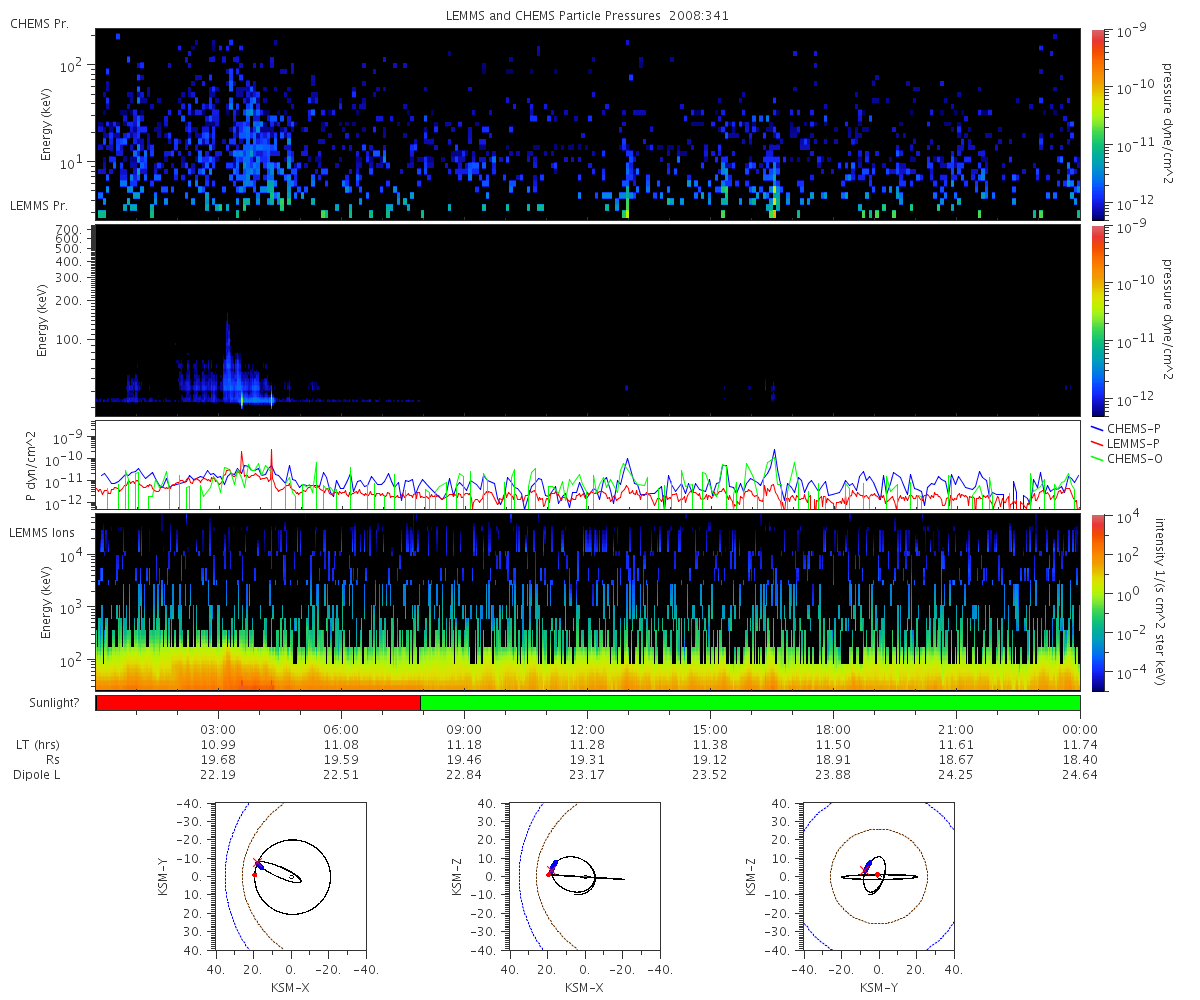Click the CHEMS pressure color bar at top right
The width and height of the screenshot is (1200, 1000).
pyautogui.click(x=1099, y=124)
